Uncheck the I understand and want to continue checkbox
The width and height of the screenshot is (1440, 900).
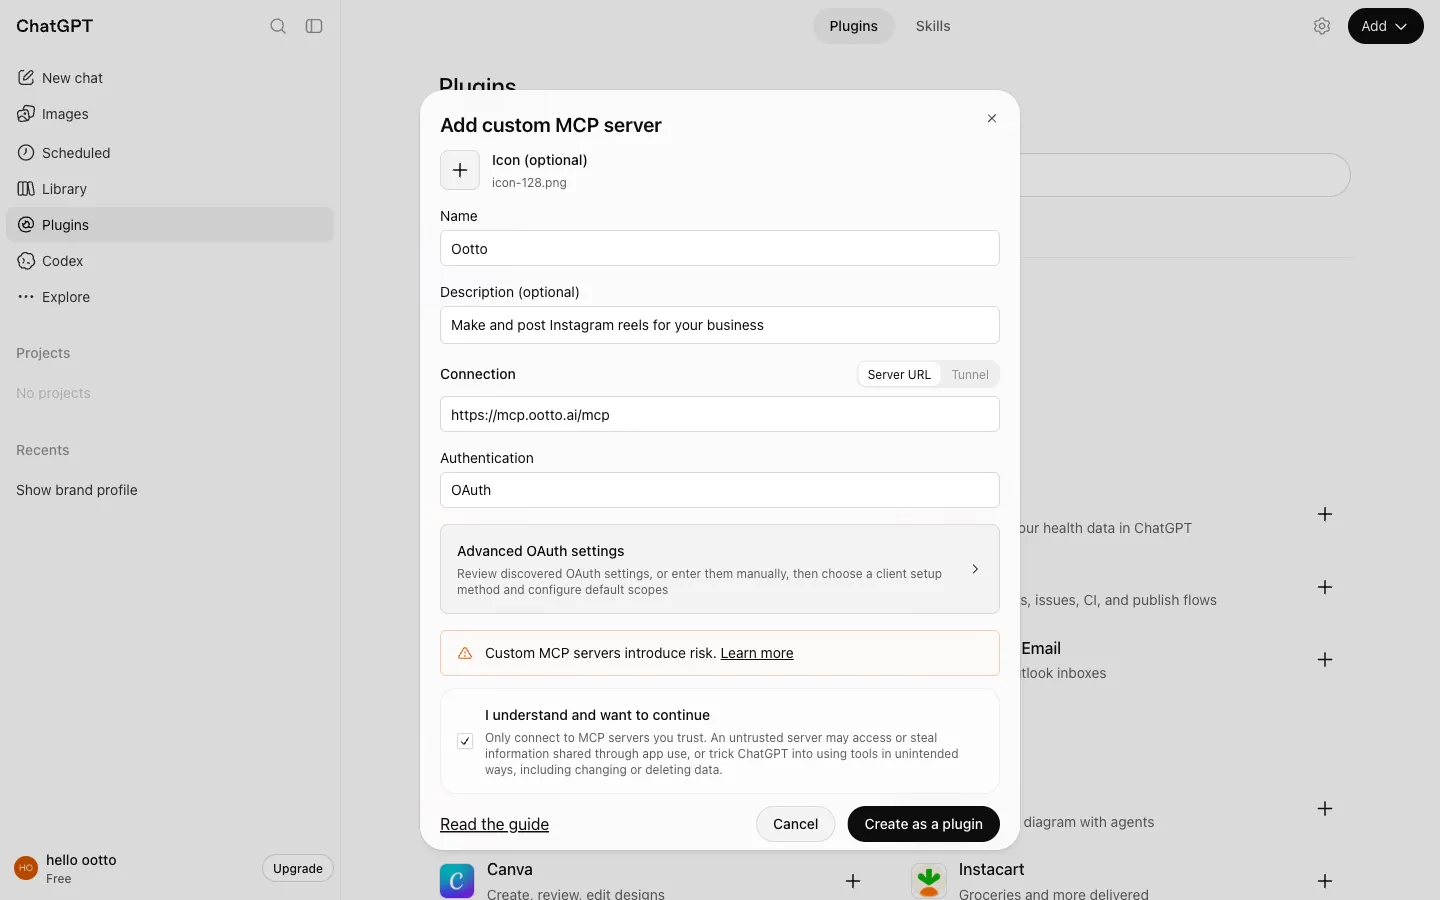tap(465, 741)
